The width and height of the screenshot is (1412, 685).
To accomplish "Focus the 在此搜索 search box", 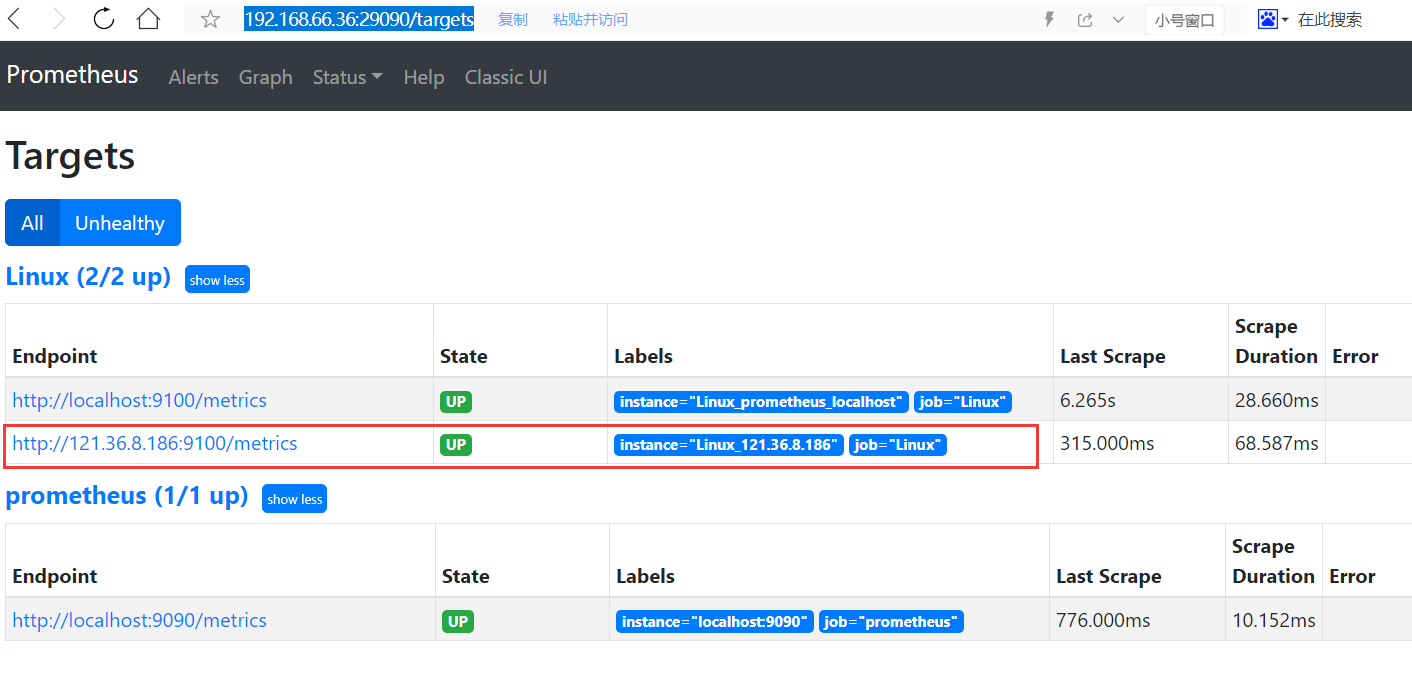I will [1330, 19].
